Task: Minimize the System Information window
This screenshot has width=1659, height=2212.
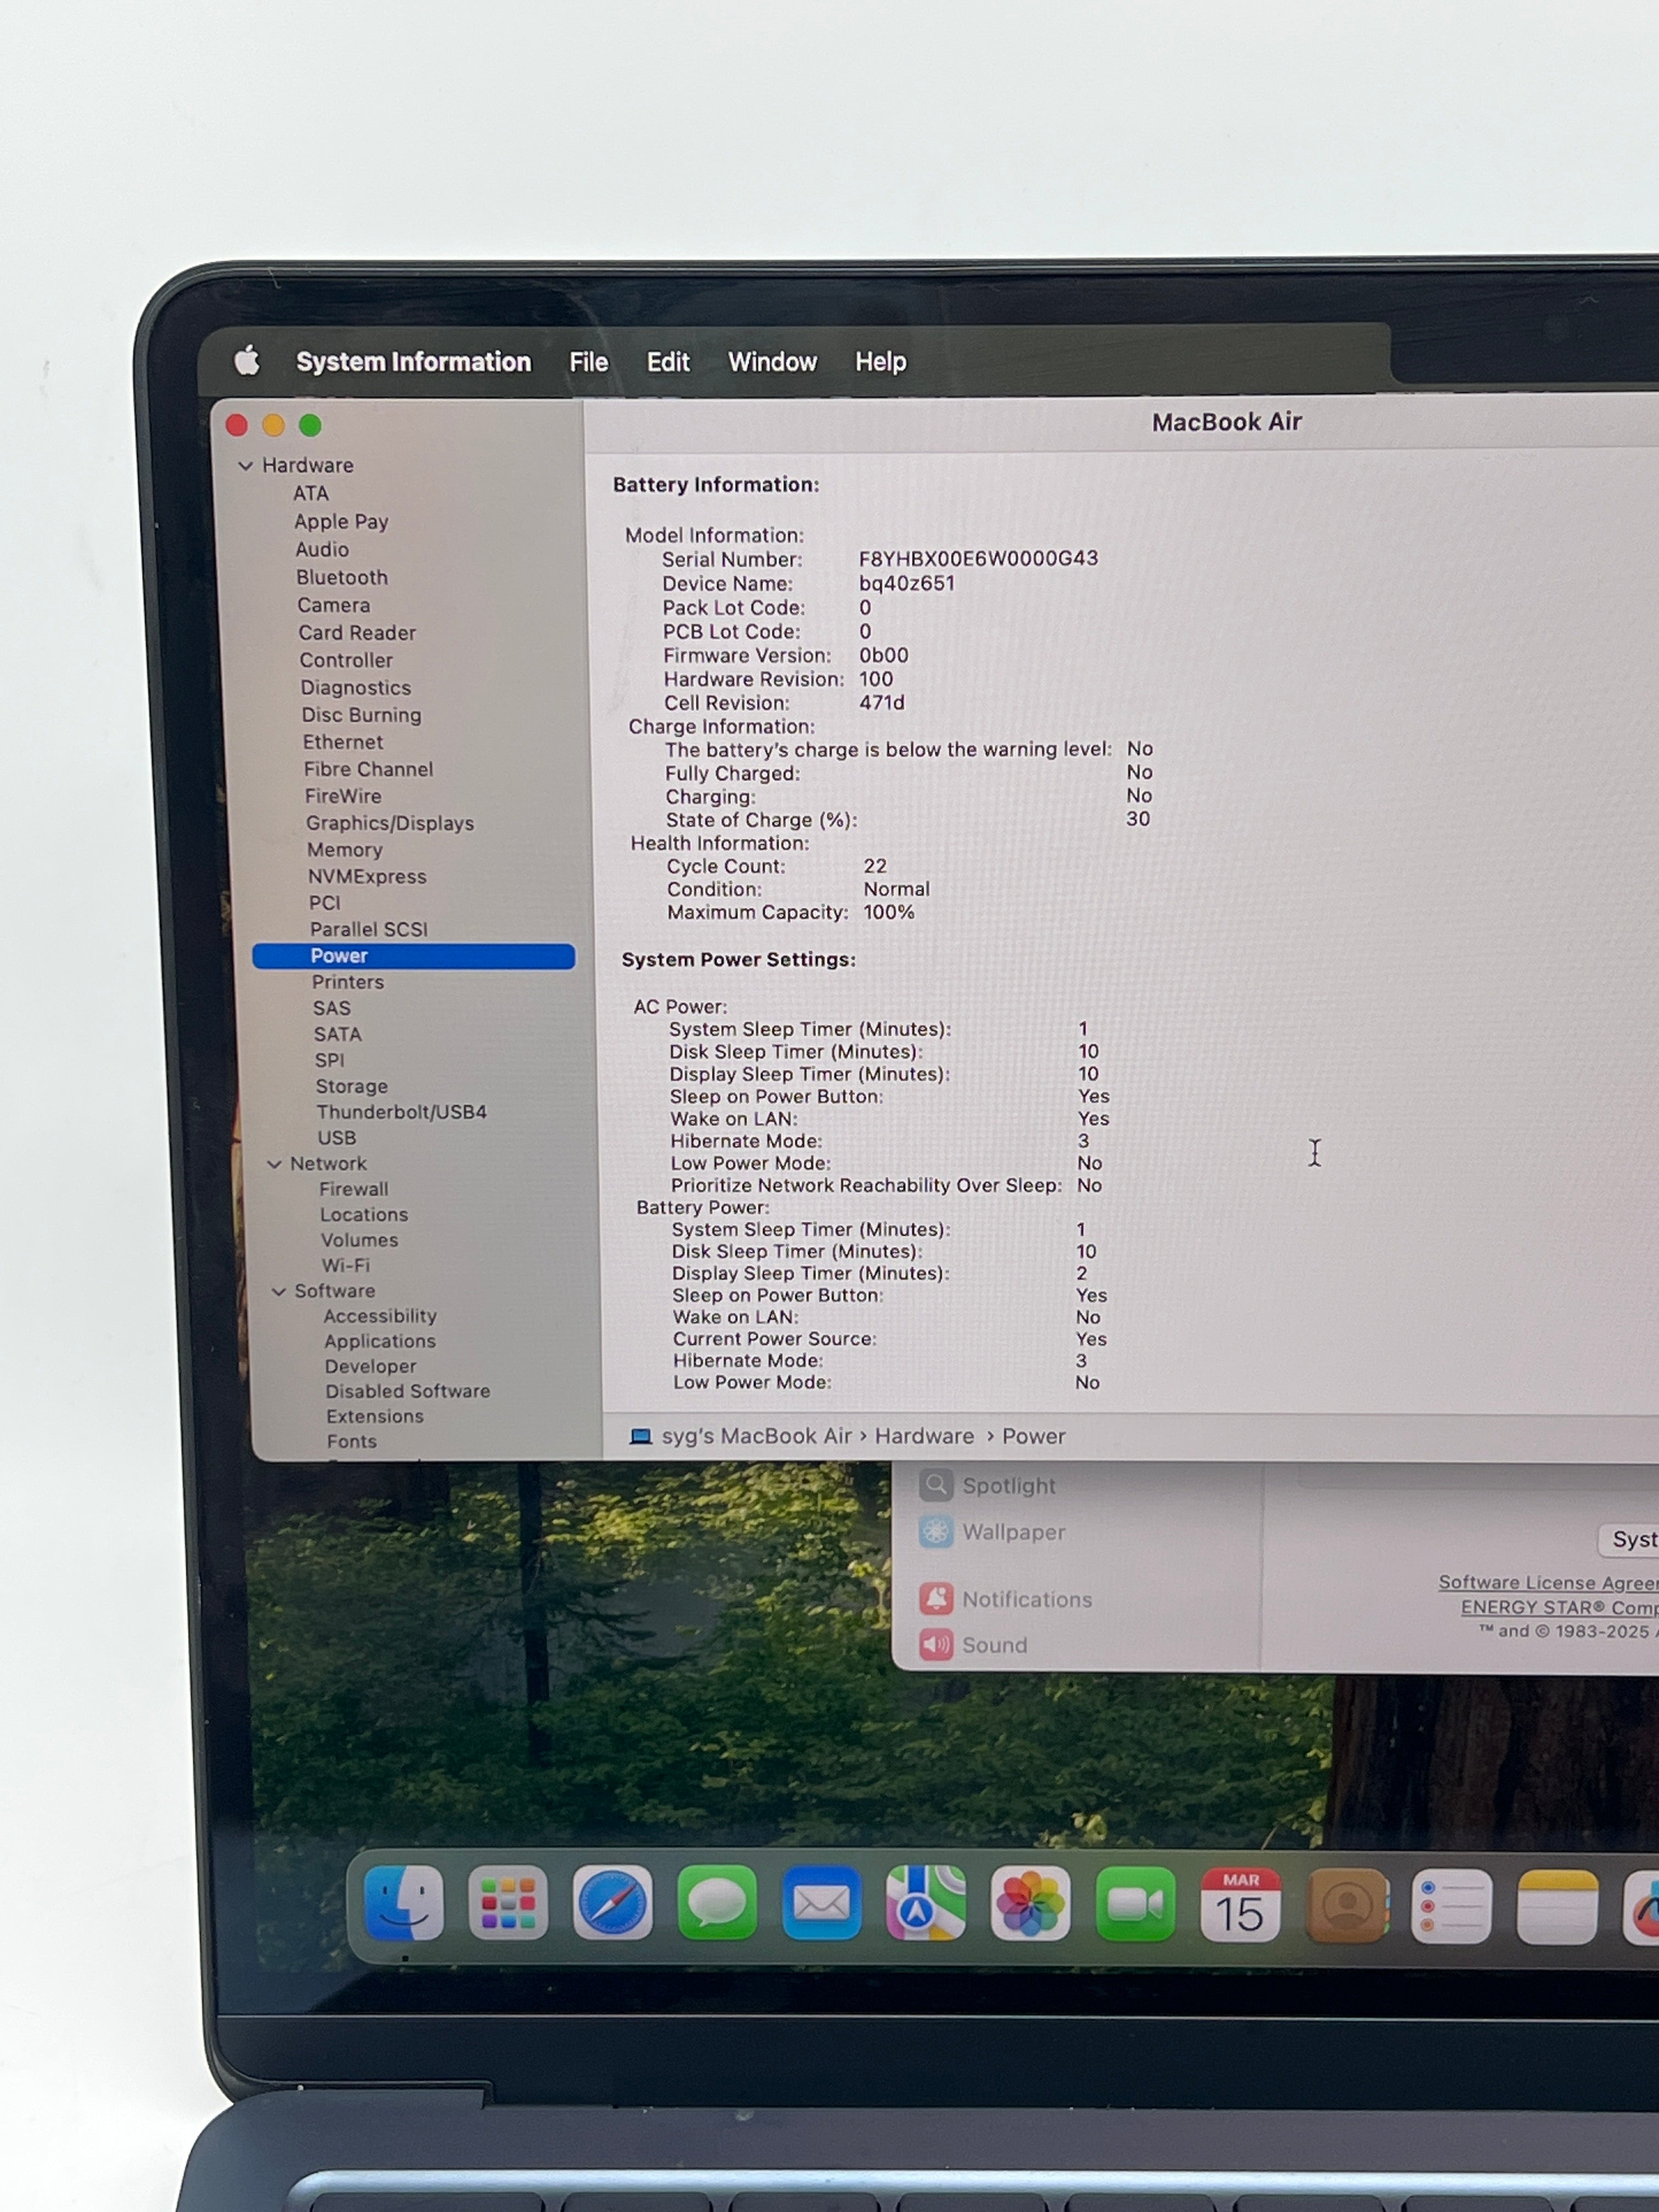Action: point(273,425)
